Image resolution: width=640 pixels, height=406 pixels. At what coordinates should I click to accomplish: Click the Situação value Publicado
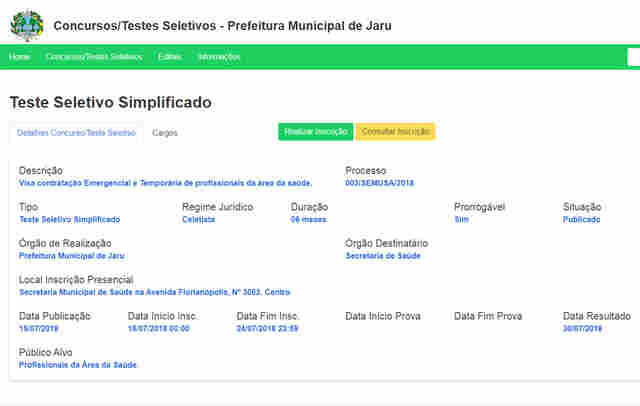pos(581,220)
